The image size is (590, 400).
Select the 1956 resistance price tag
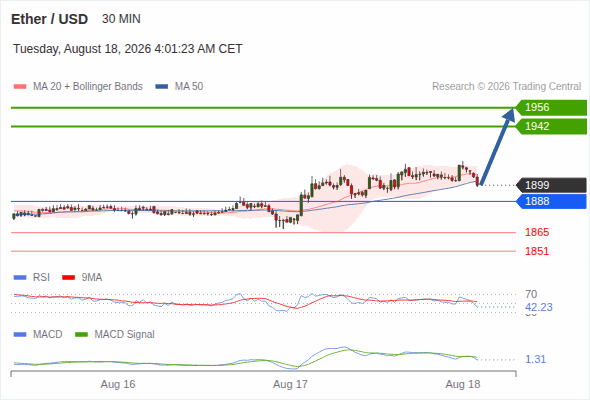[551, 108]
